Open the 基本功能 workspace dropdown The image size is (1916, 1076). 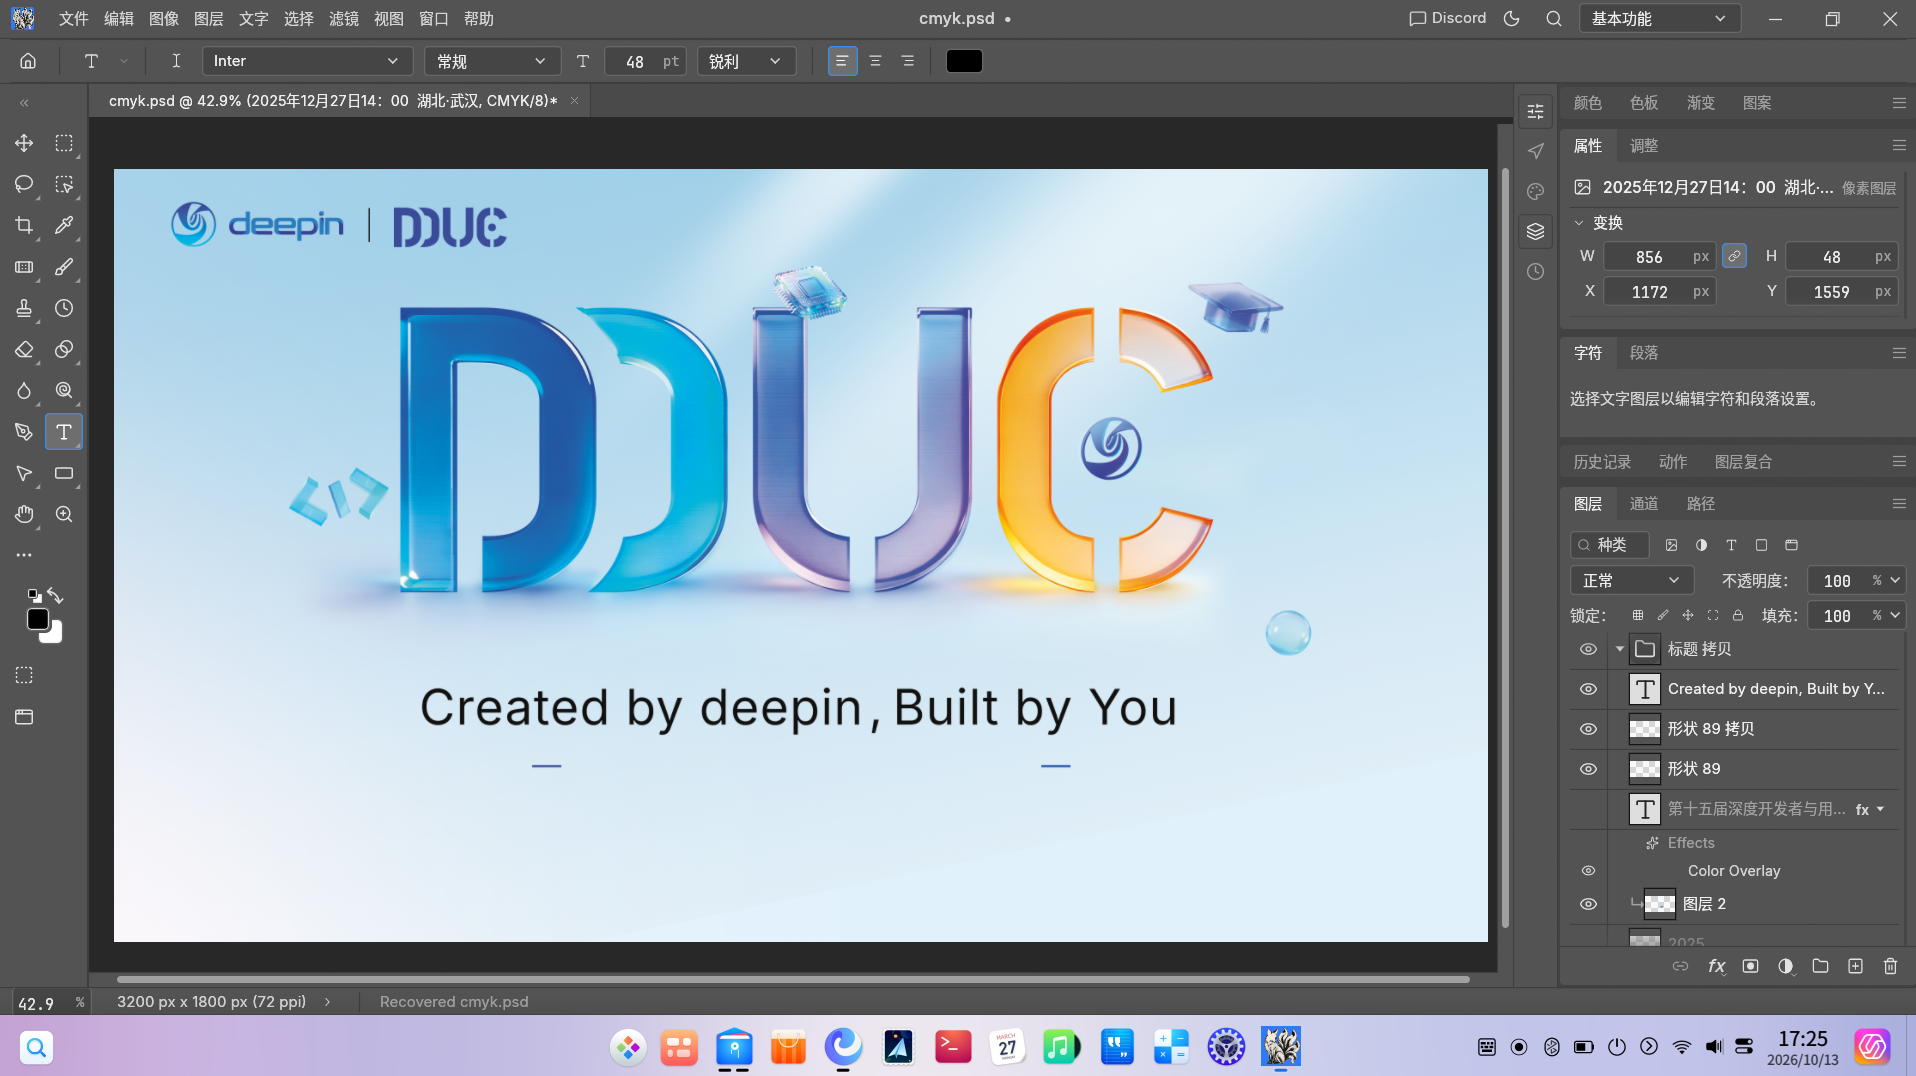pos(1659,18)
